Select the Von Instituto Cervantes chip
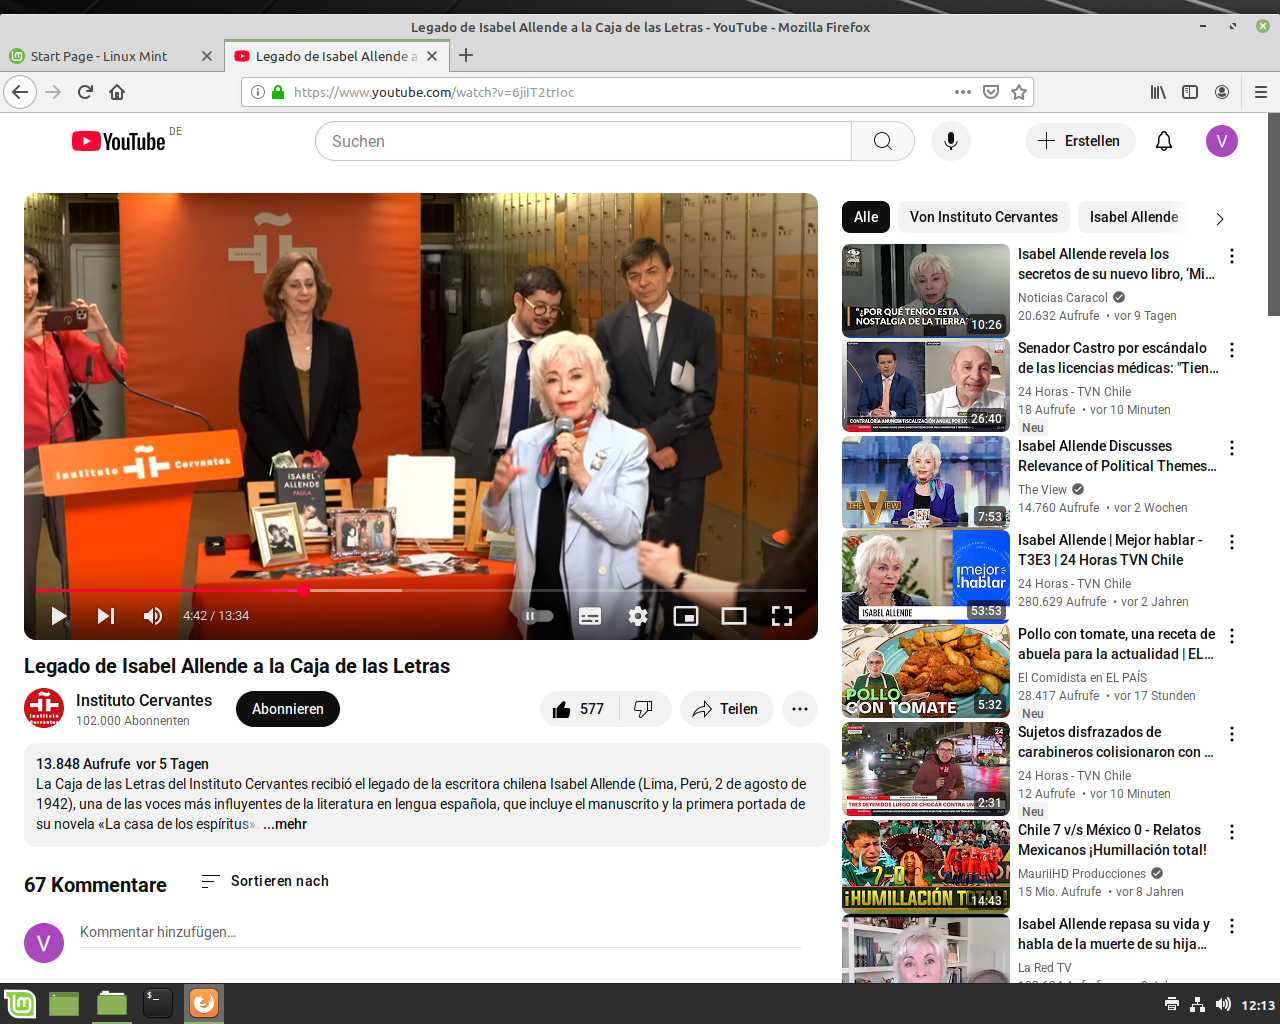Screen dimensions: 1280x1024 click(984, 217)
